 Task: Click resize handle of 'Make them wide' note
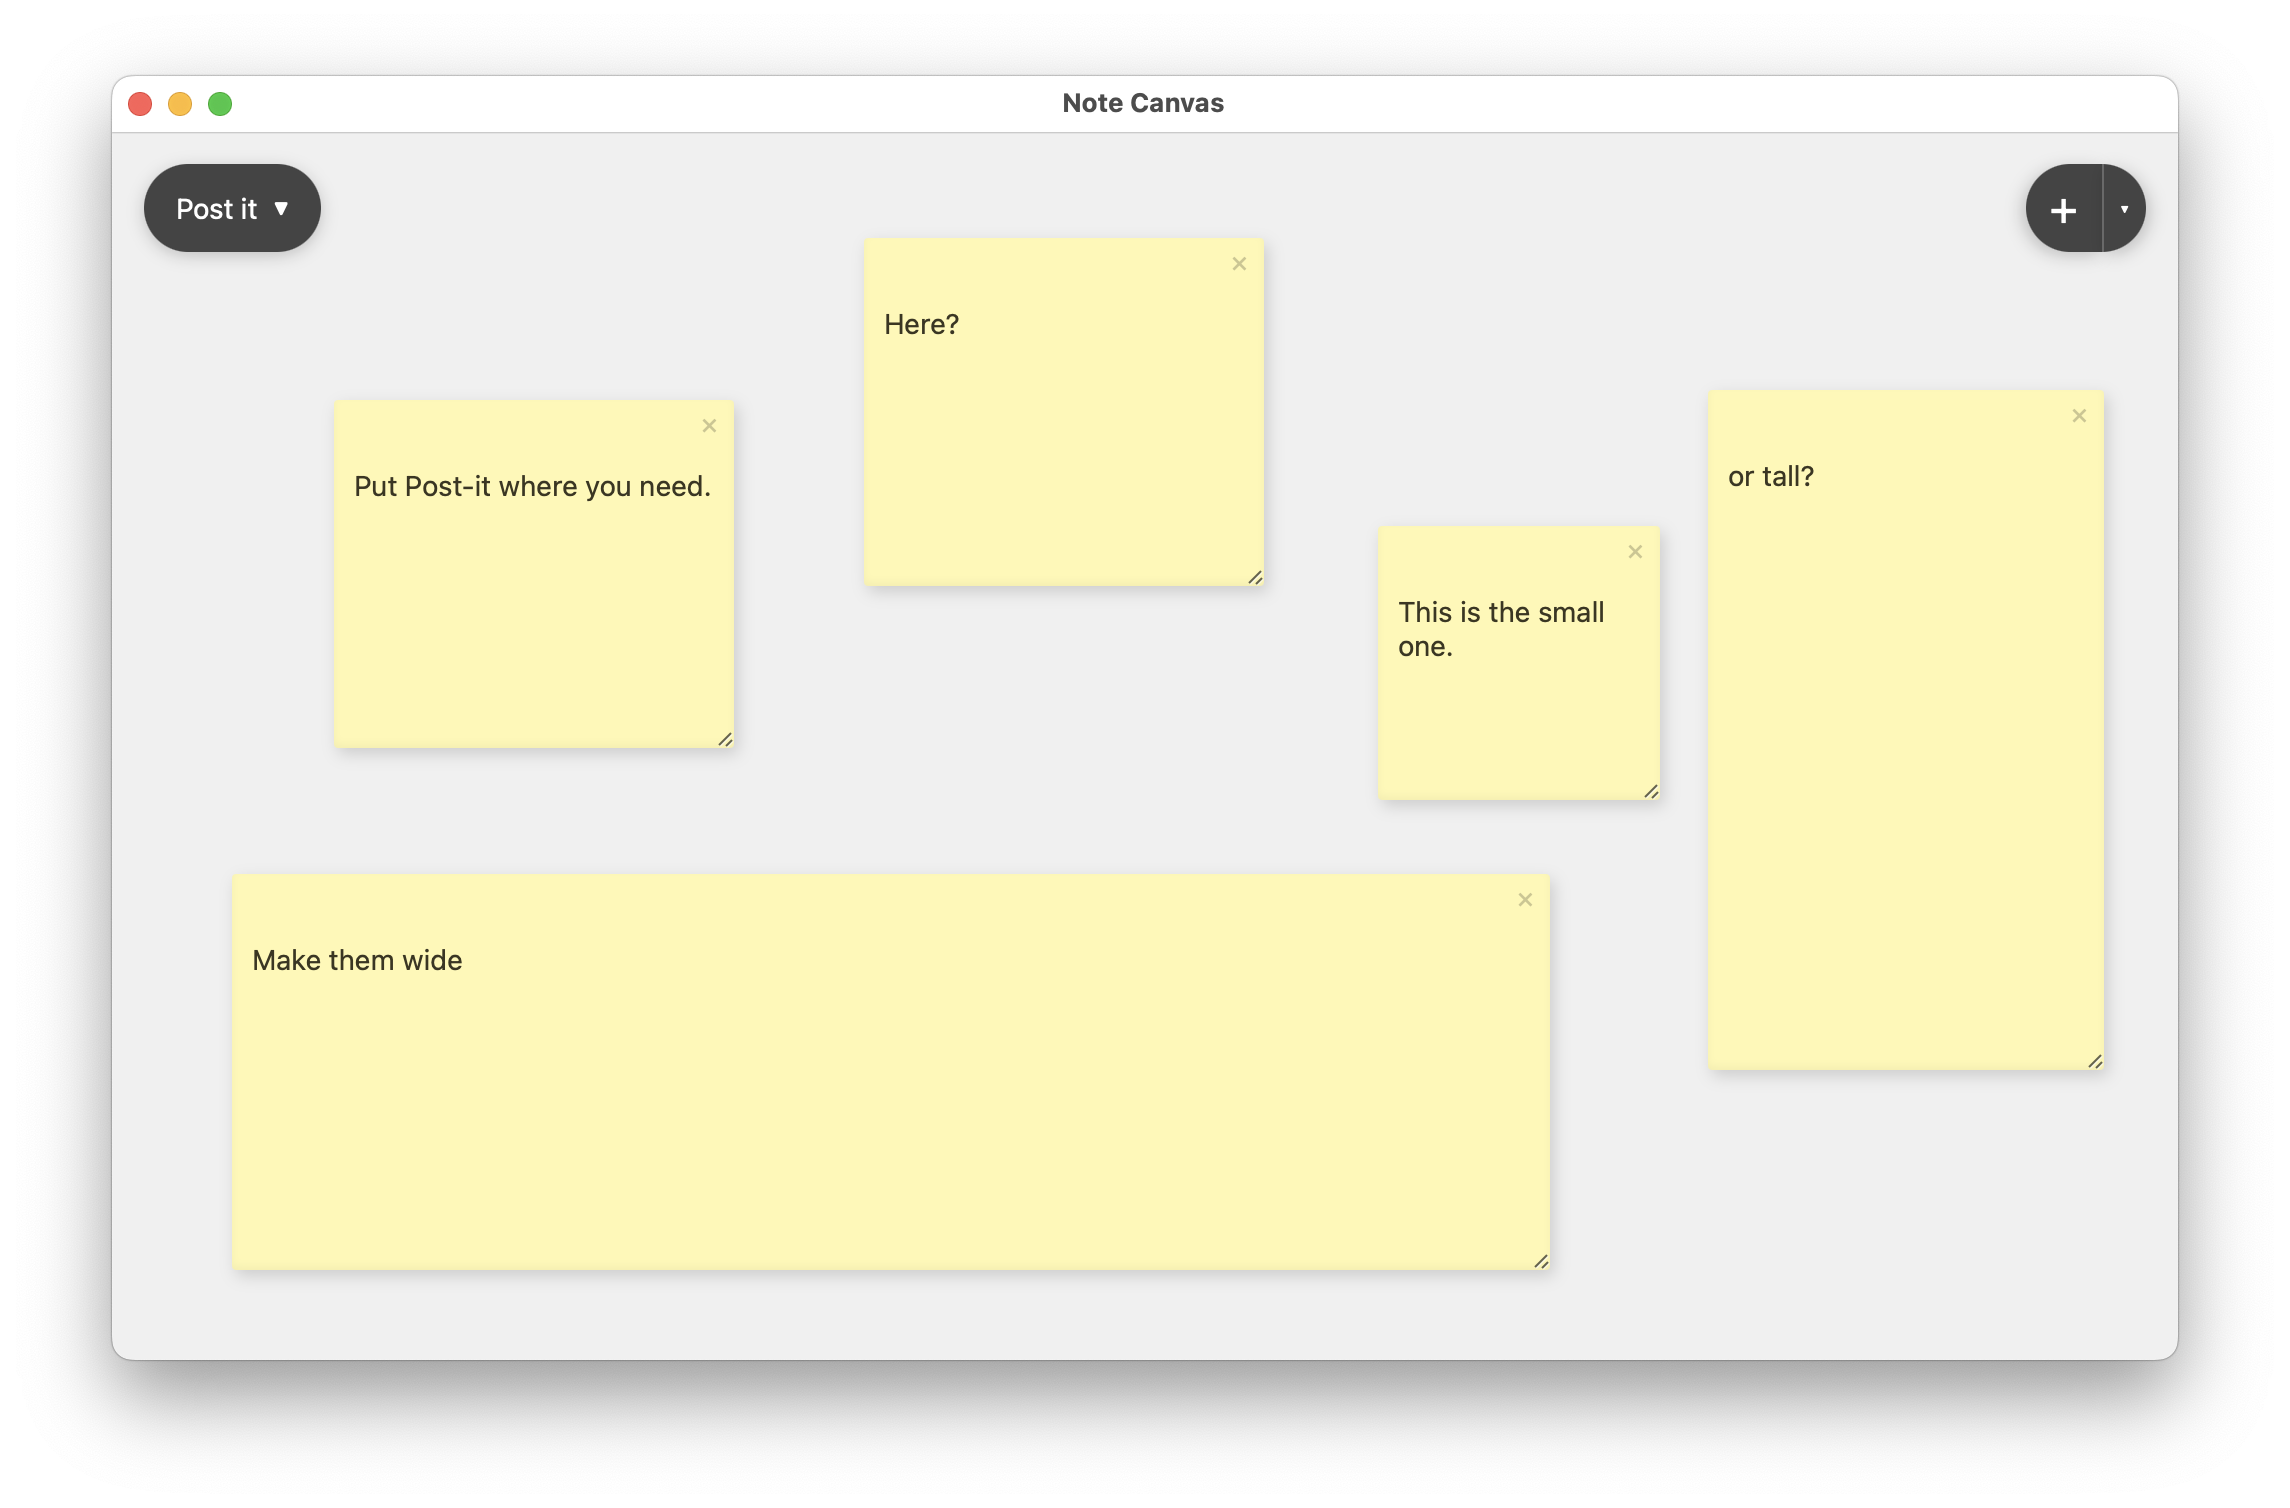tap(1541, 1261)
